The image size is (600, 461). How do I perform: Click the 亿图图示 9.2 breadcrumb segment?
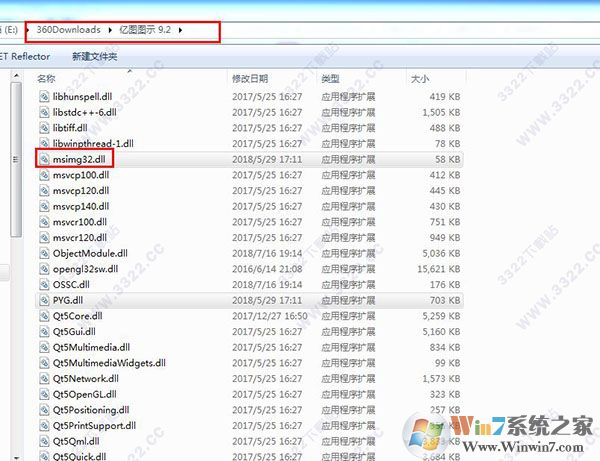click(145, 29)
